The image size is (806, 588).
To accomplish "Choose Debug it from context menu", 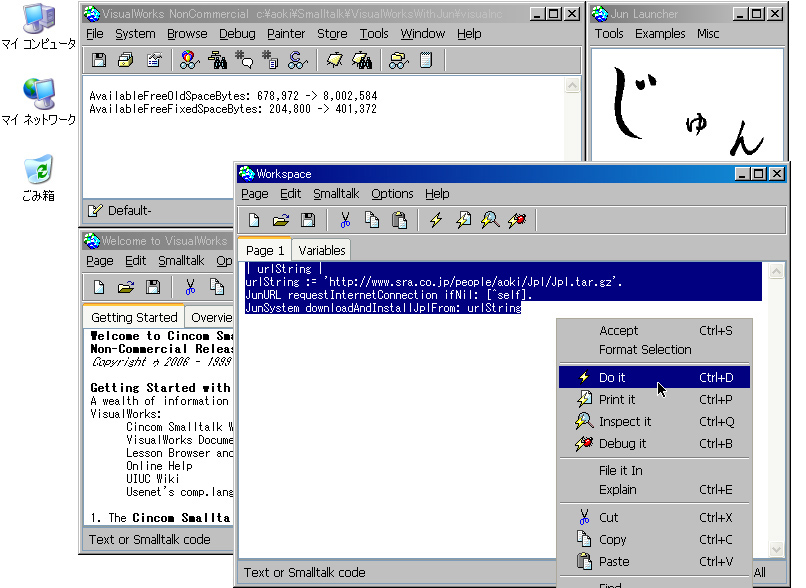I will (654, 444).
